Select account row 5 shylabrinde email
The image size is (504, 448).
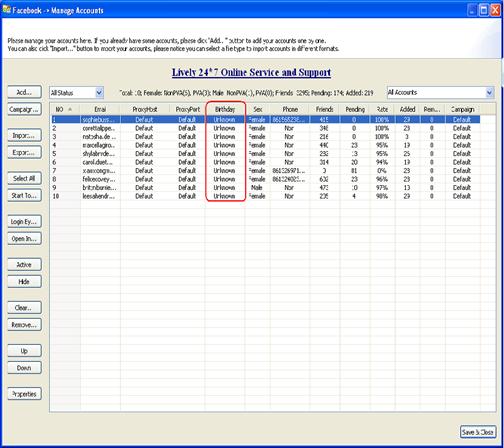click(x=99, y=154)
